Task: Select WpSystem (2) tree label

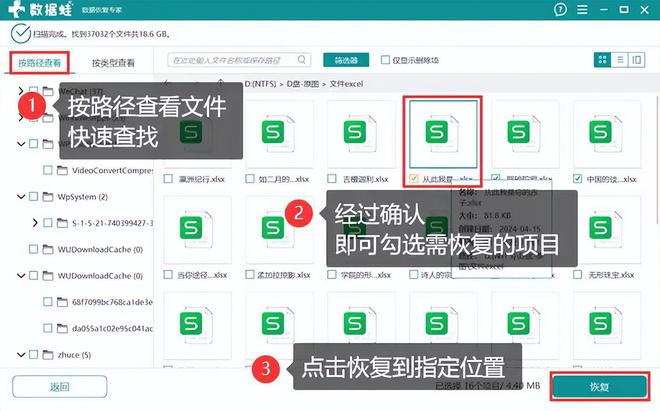Action: tap(82, 197)
